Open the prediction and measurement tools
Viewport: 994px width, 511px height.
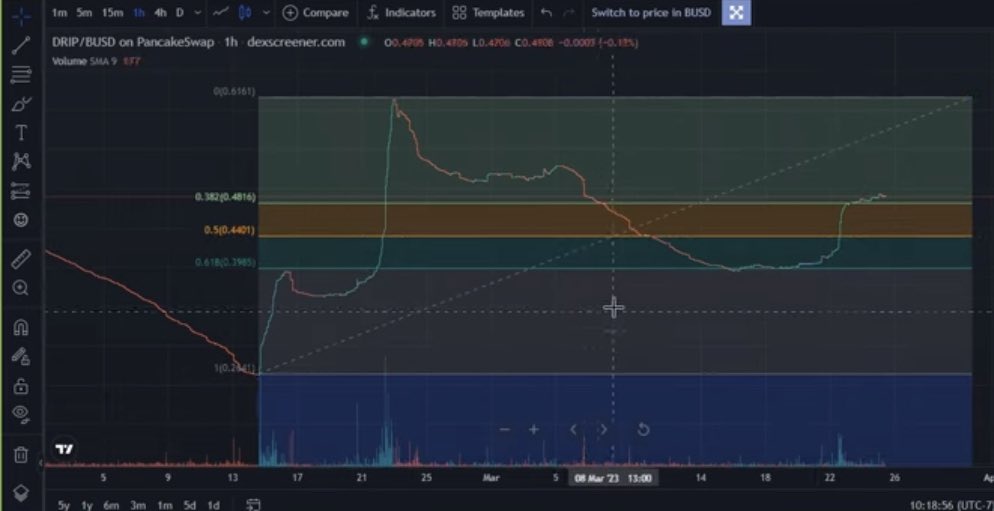click(x=21, y=191)
